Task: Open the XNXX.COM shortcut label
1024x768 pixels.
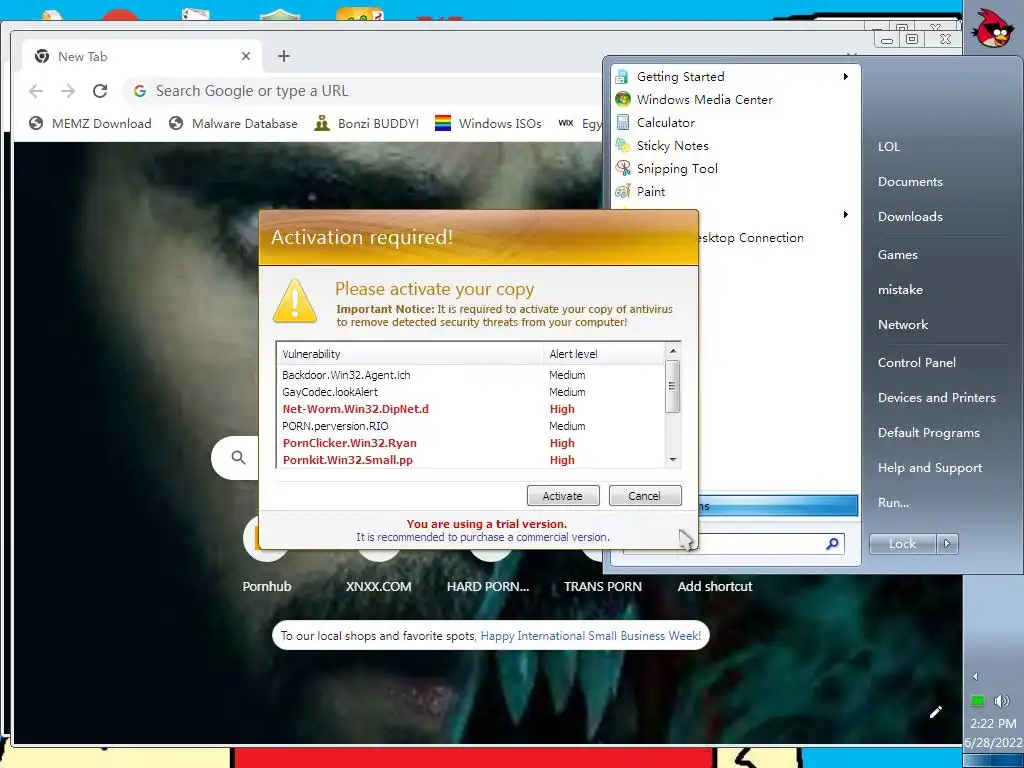Action: coord(379,586)
